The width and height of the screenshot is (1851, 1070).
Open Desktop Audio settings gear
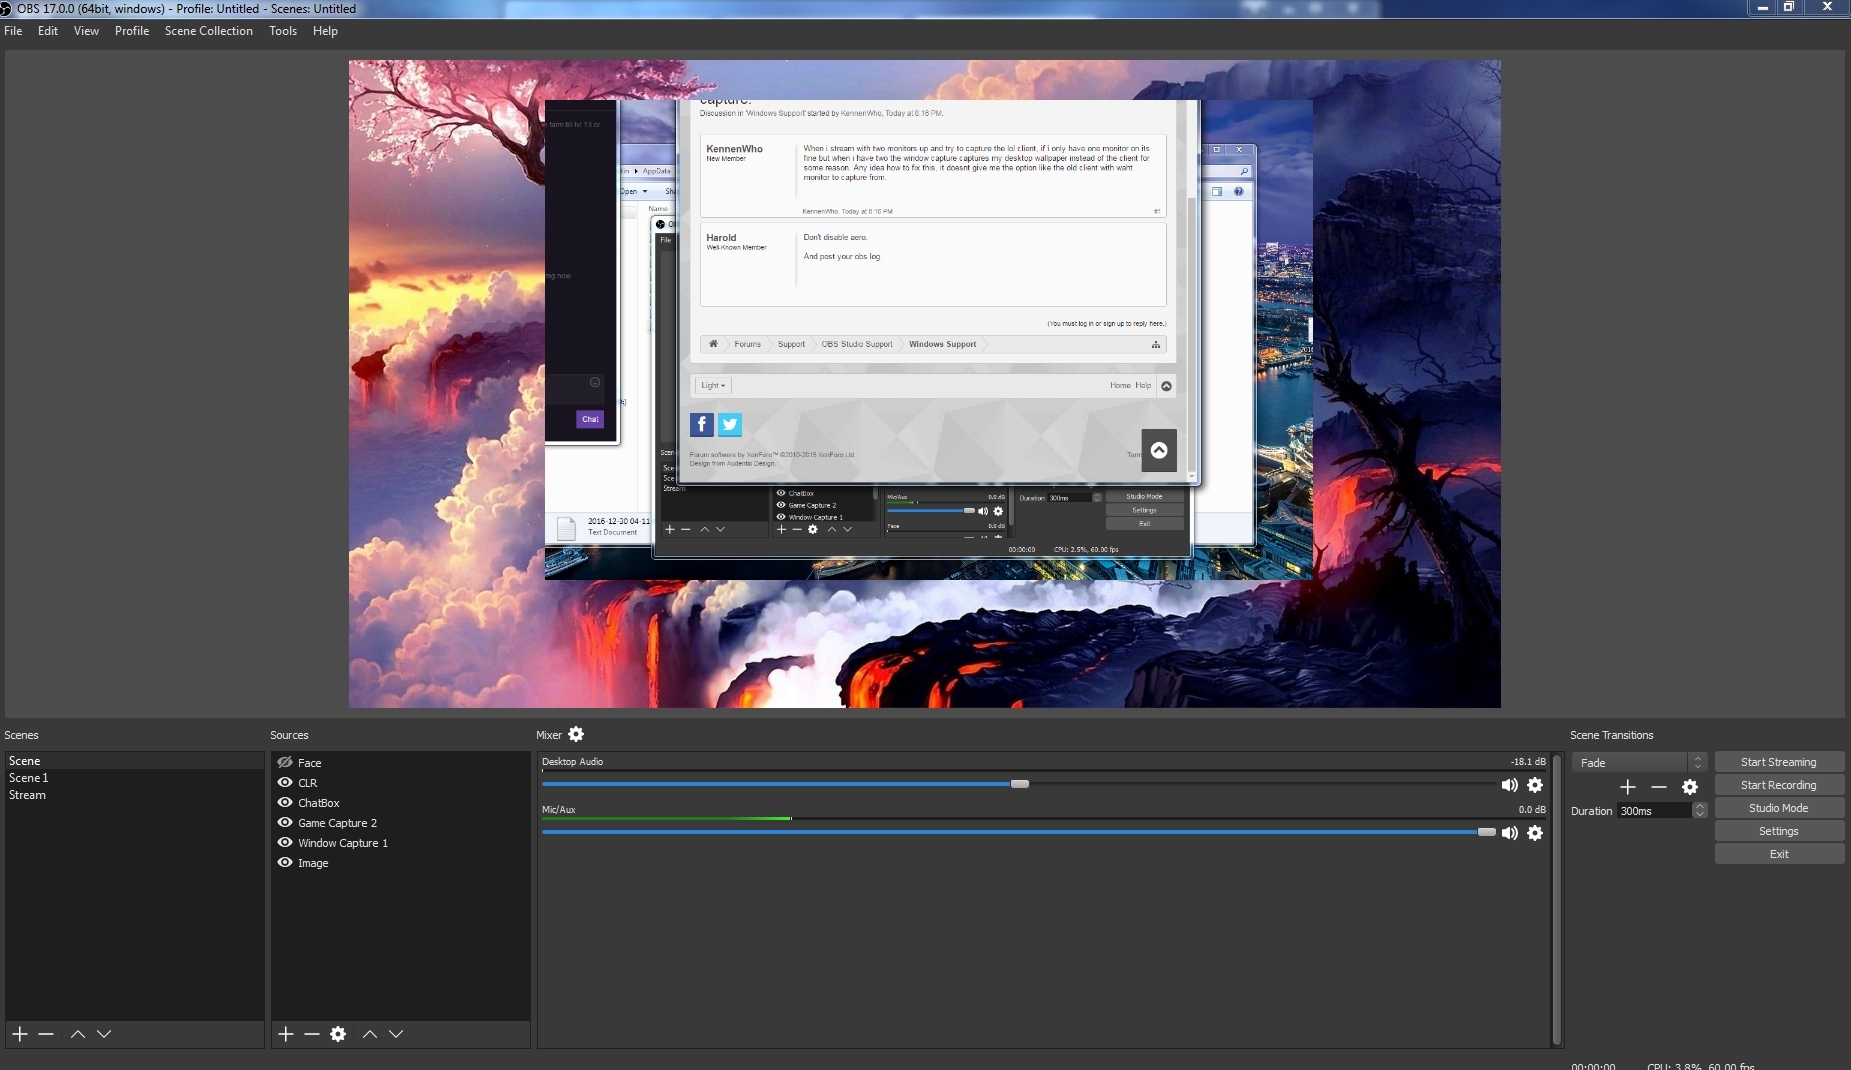click(1535, 785)
